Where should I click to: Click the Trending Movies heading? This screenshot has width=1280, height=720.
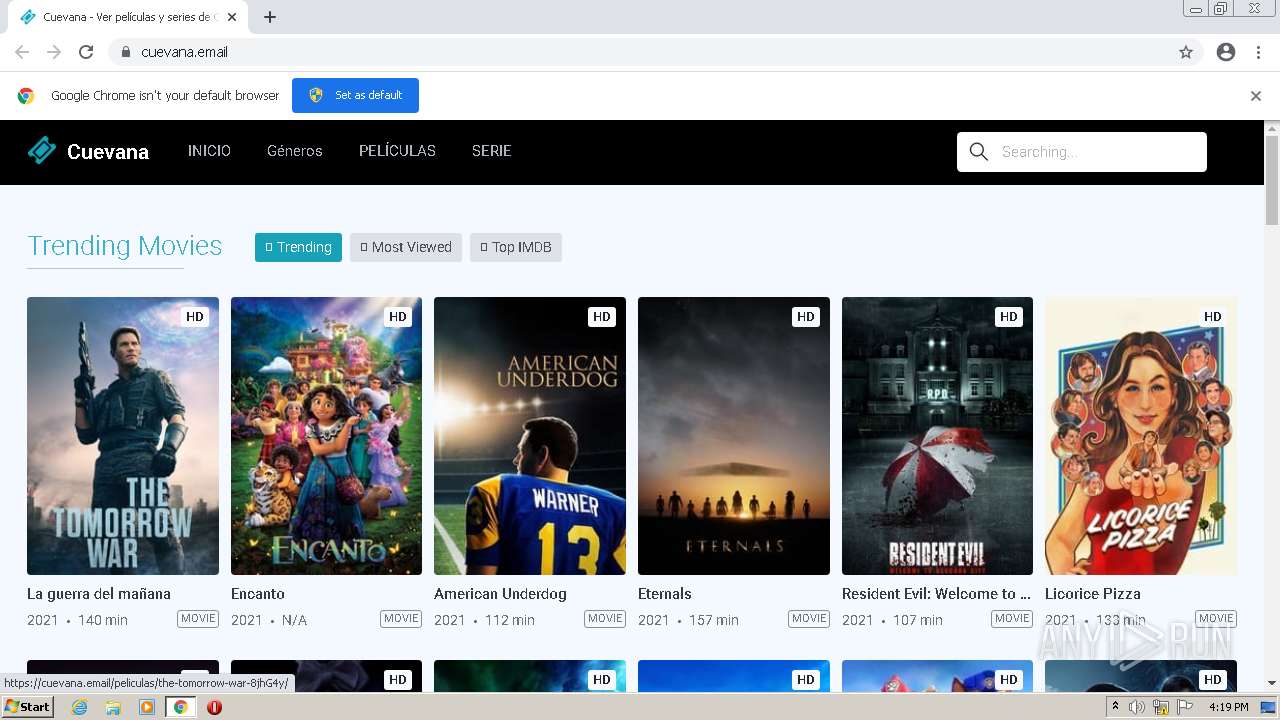(x=125, y=246)
